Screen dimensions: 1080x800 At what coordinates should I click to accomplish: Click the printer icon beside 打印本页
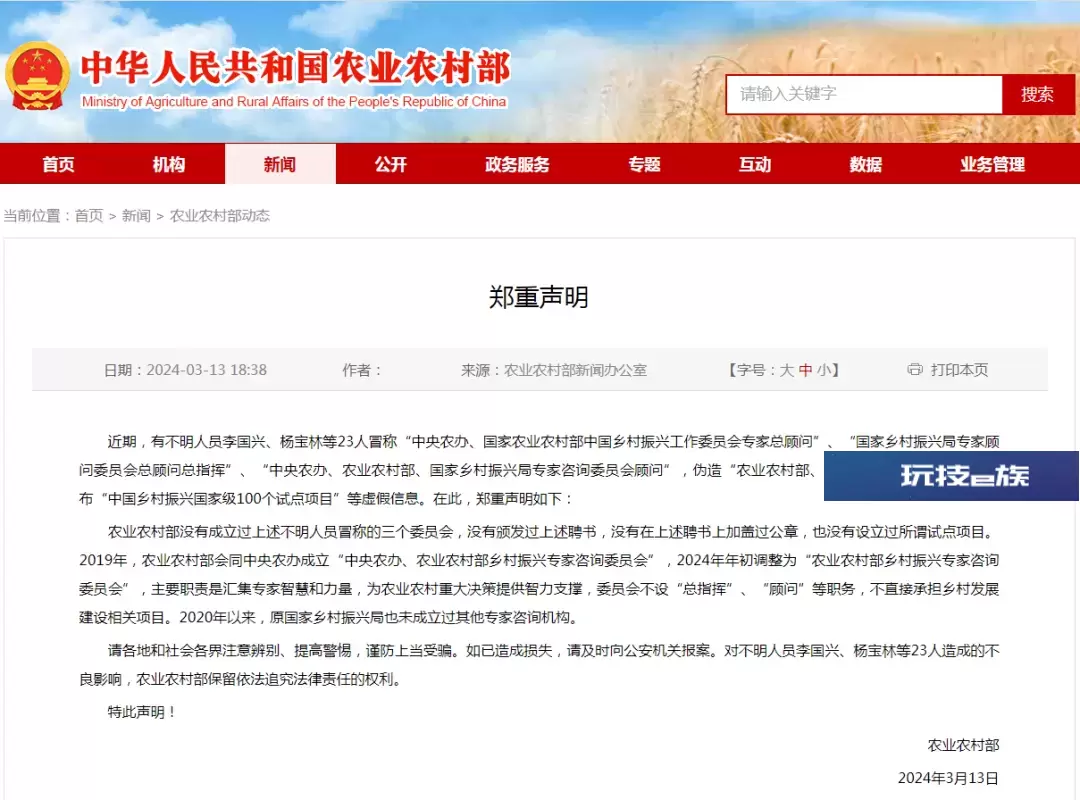point(915,369)
